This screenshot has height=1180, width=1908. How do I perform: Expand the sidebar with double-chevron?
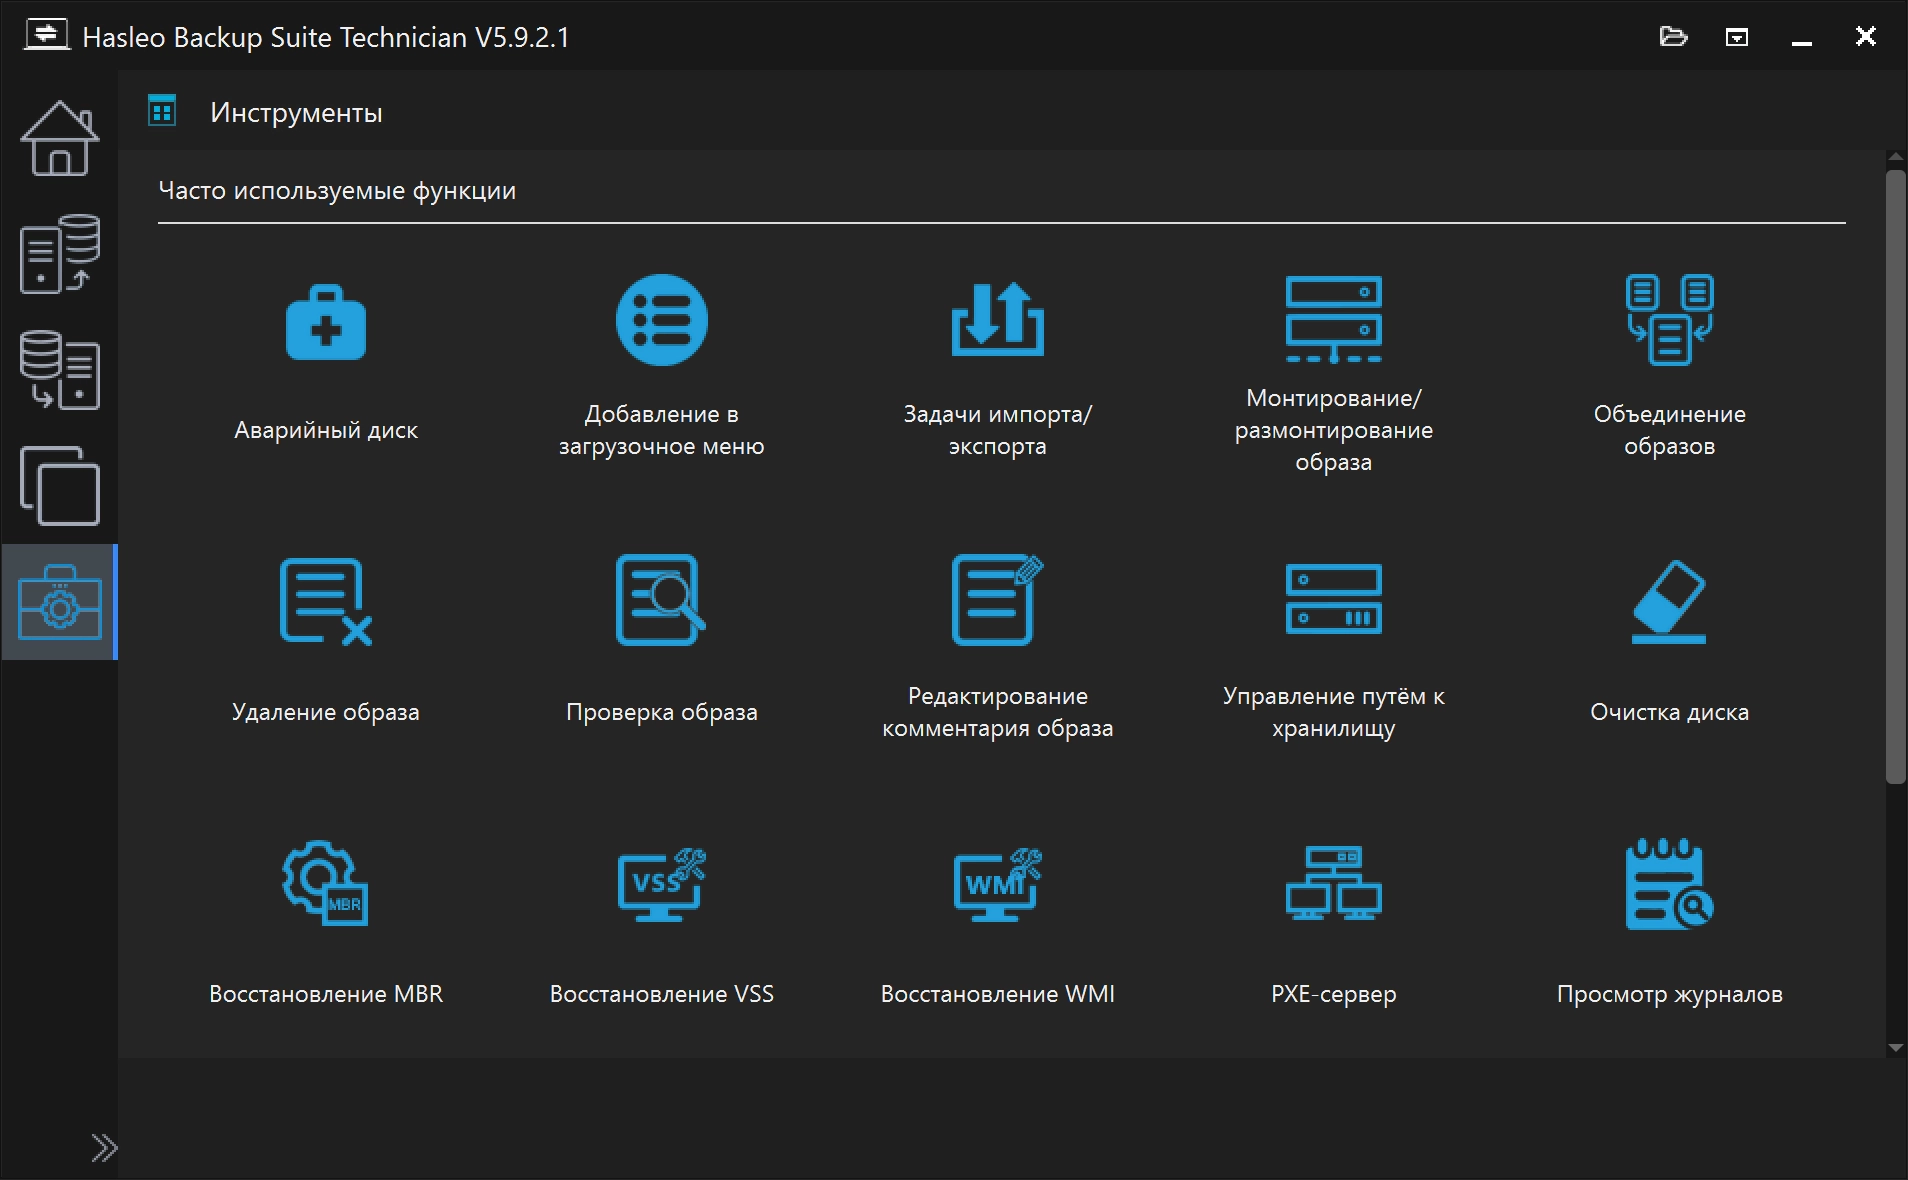[x=104, y=1147]
